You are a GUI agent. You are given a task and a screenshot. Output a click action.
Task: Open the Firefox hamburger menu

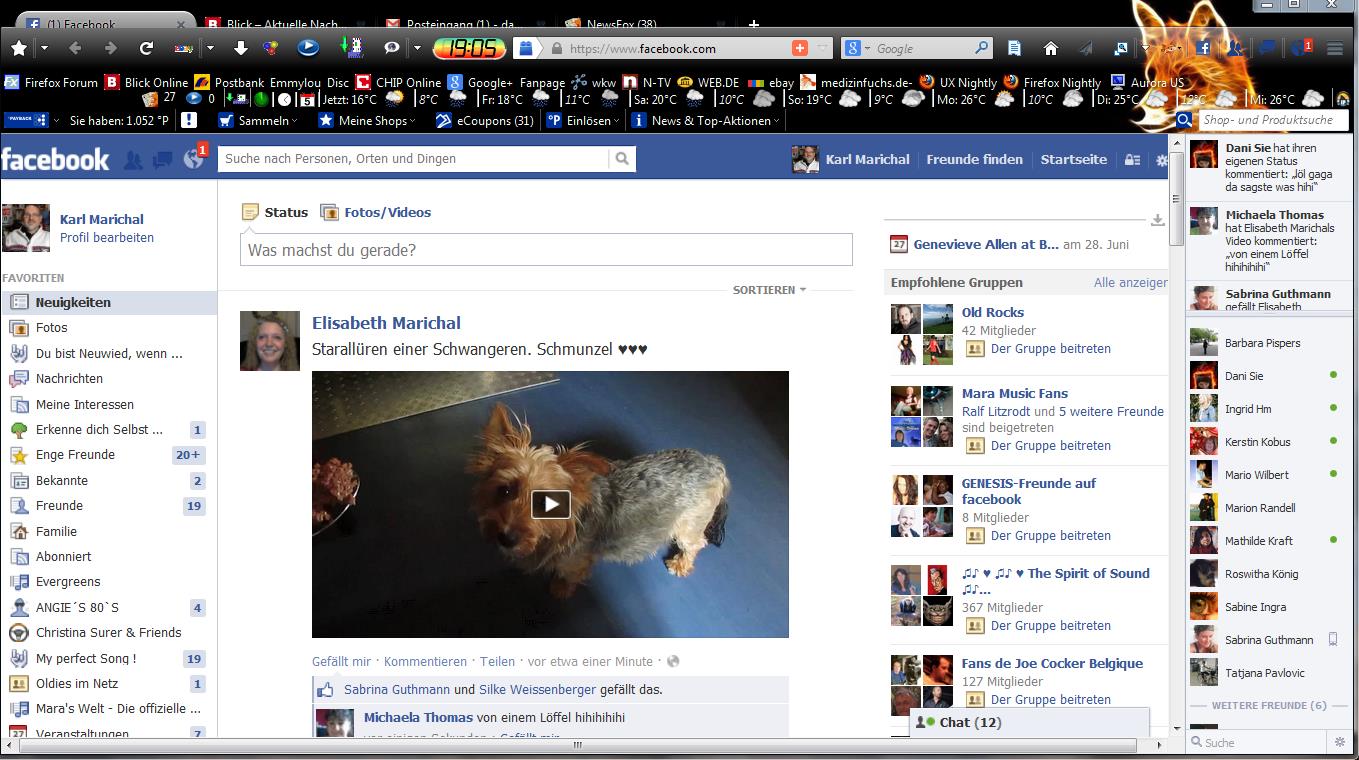coord(1334,48)
